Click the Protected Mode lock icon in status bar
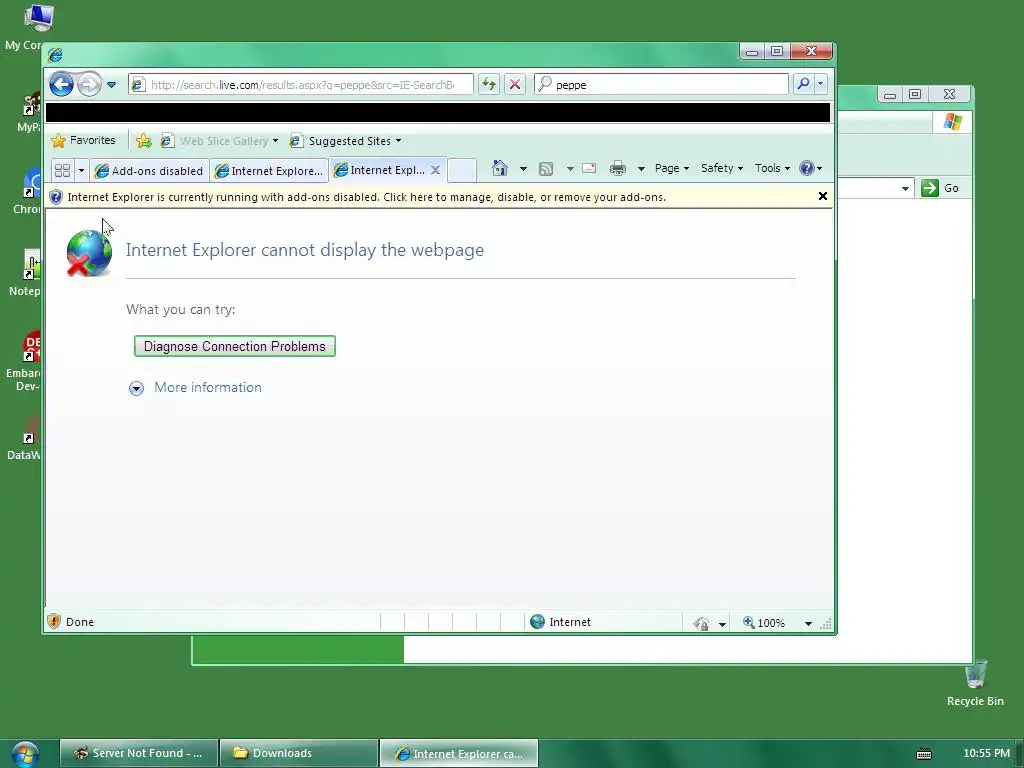Viewport: 1024px width, 768px height. [701, 623]
